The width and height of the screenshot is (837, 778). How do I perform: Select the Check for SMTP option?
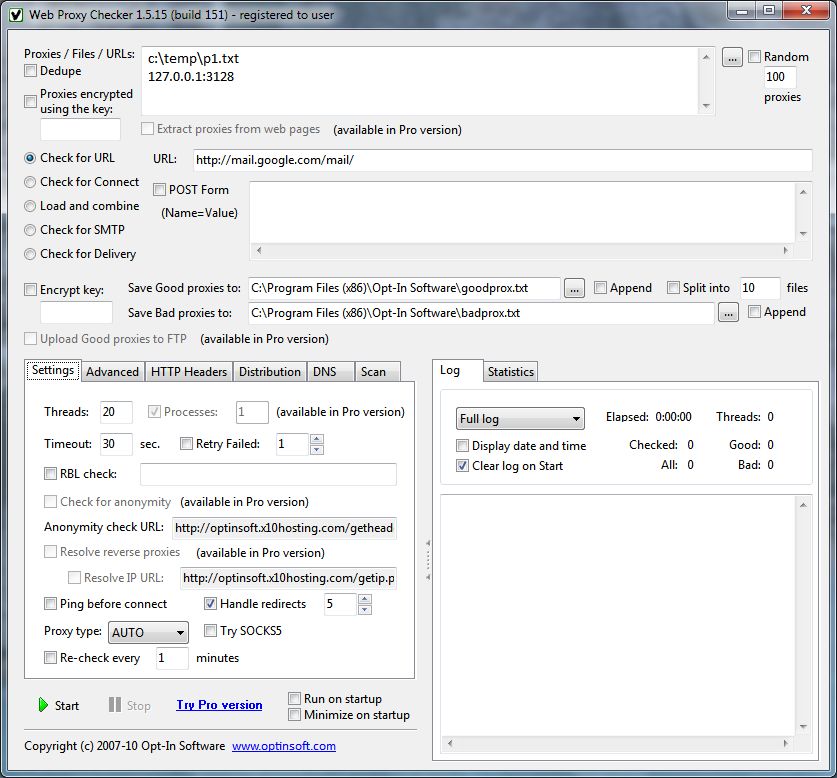click(31, 230)
